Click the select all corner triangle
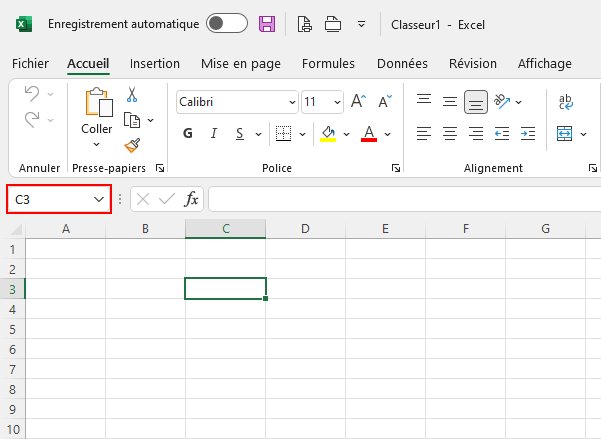This screenshot has width=601, height=439. pos(17,230)
